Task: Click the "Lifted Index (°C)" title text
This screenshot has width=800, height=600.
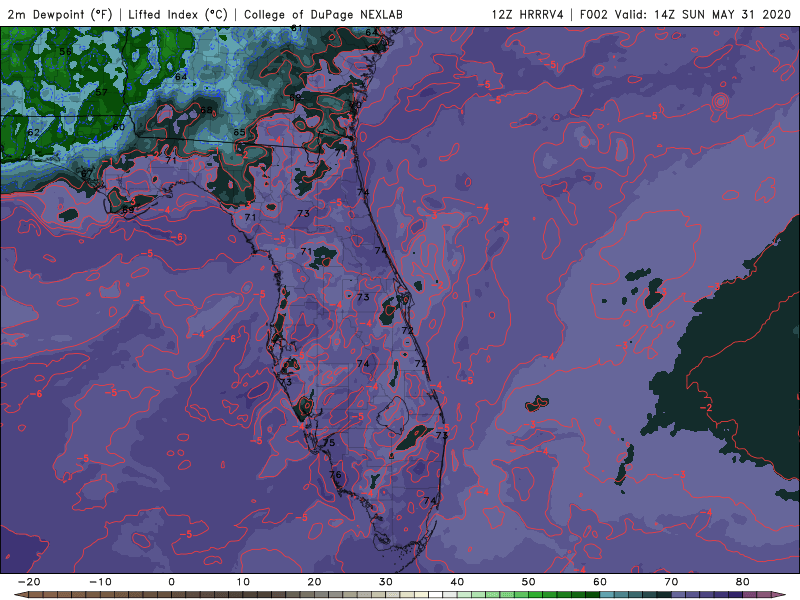Action: click(x=178, y=14)
